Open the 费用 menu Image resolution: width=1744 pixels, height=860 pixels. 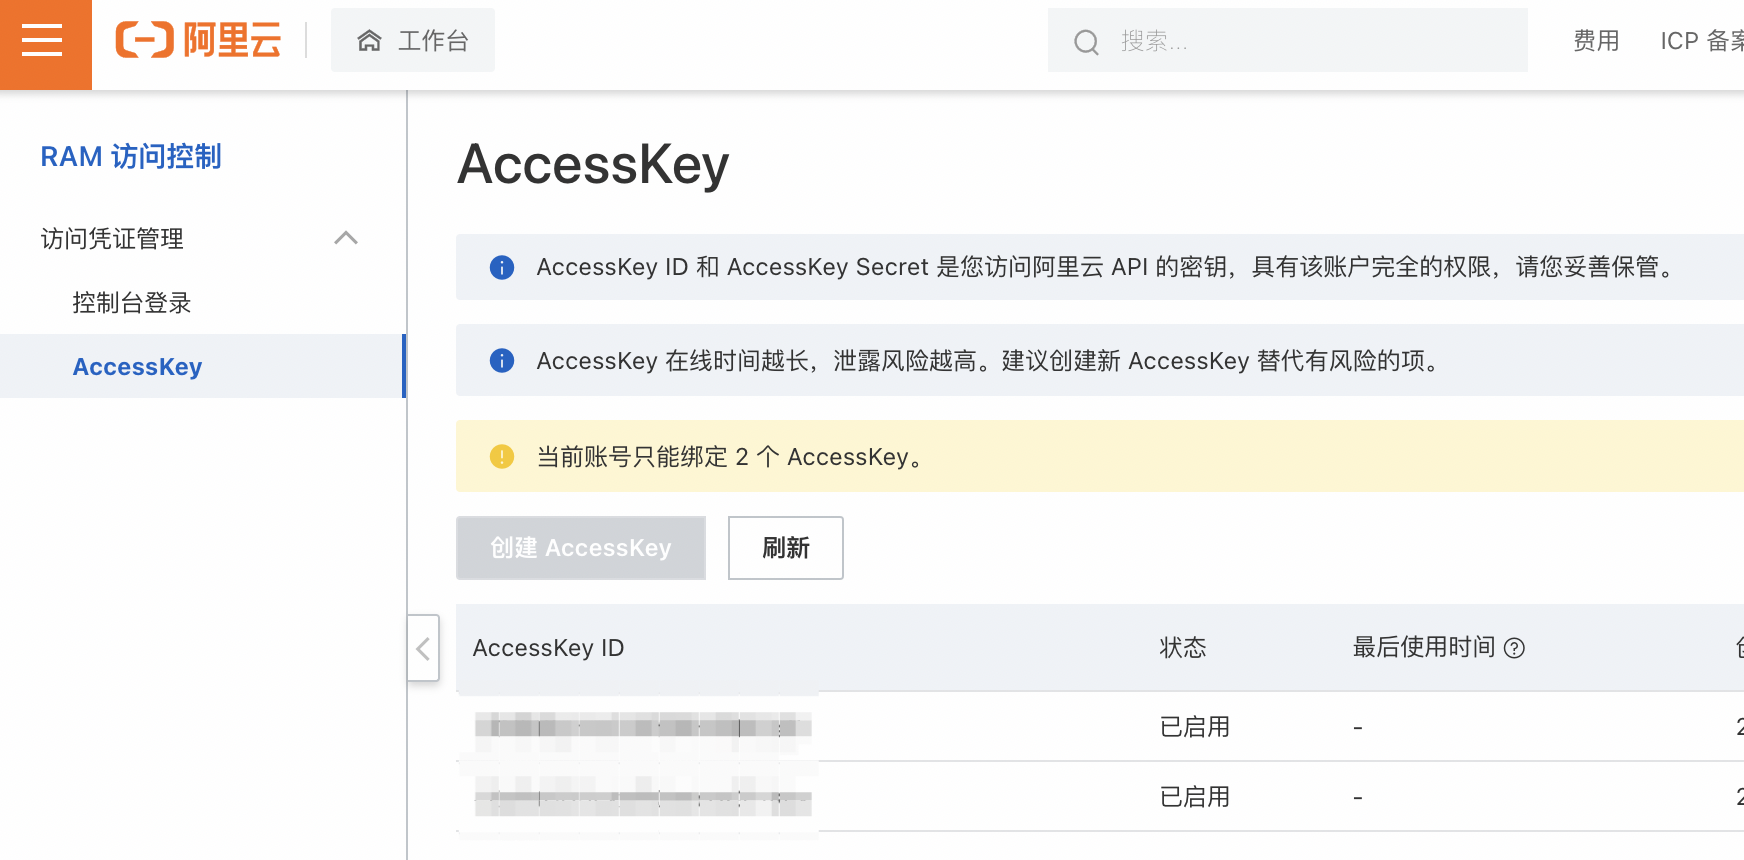tap(1595, 40)
